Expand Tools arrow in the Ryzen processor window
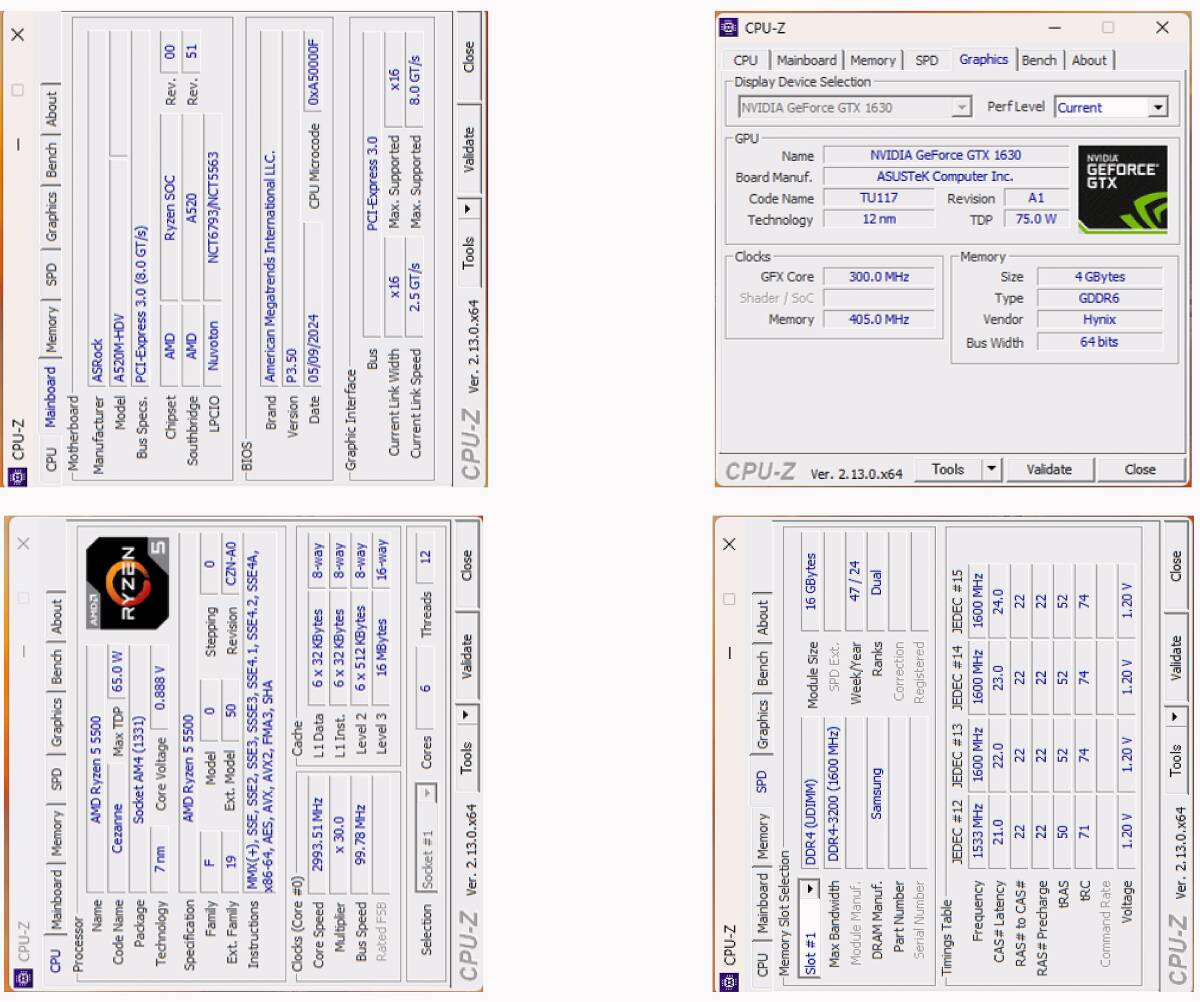The width and height of the screenshot is (1200, 1002). [x=469, y=717]
